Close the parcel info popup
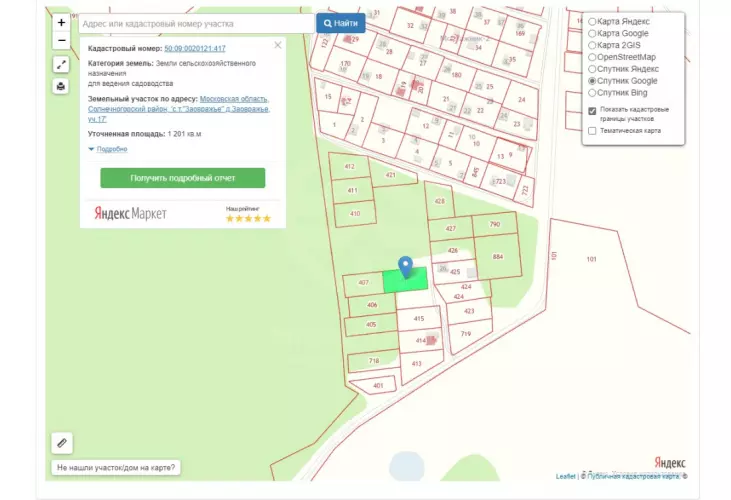Screen dimensions: 731x500 278,45
